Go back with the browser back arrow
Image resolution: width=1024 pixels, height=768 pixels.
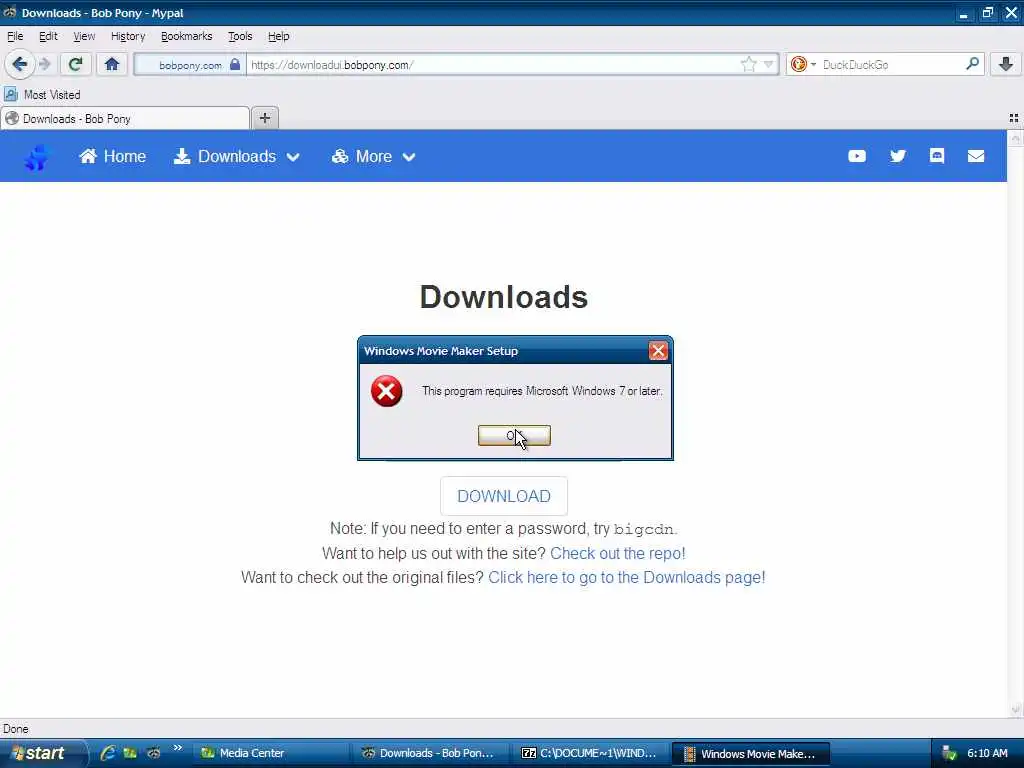point(19,64)
